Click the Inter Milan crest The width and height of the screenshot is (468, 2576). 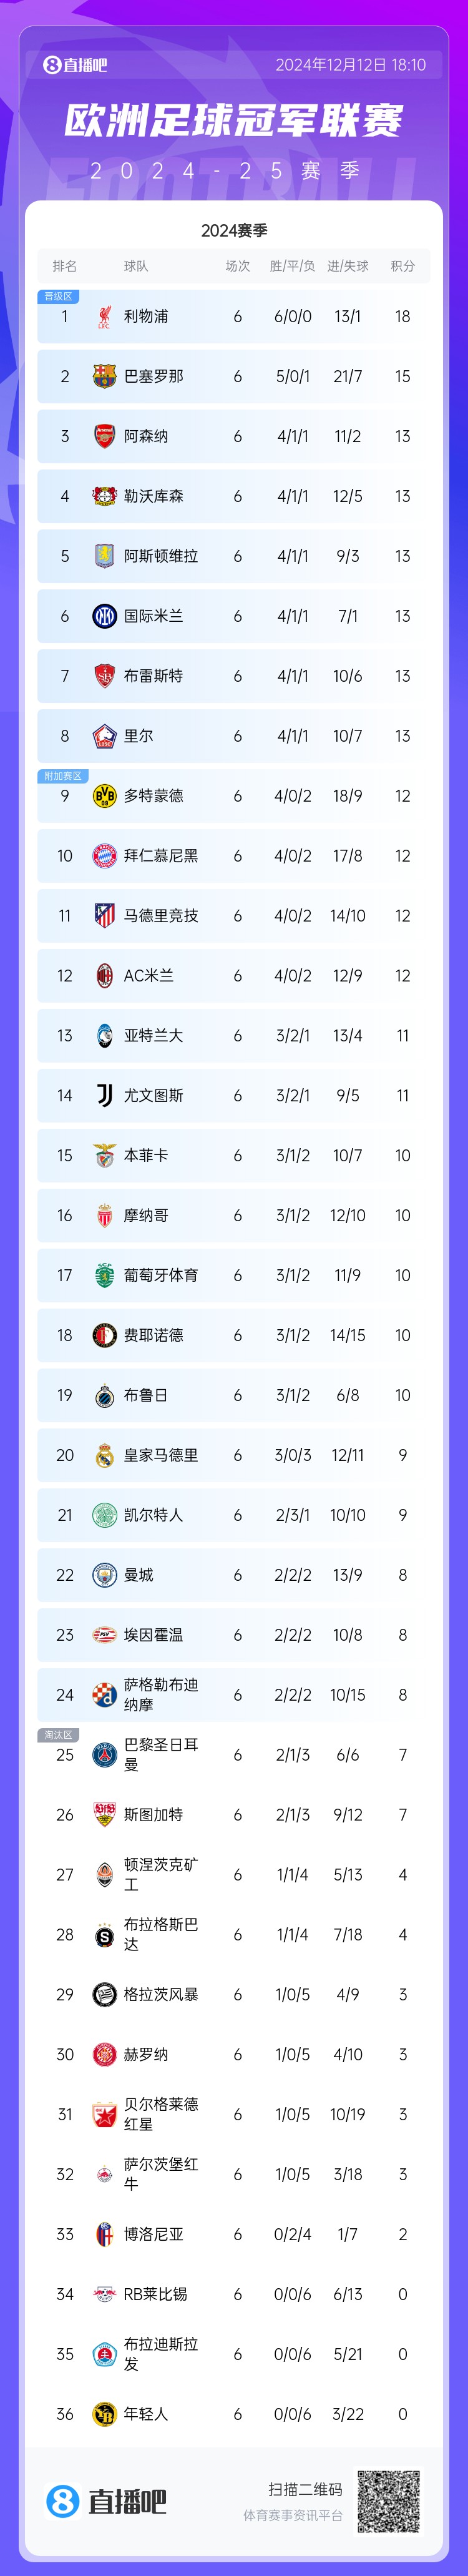point(104,617)
